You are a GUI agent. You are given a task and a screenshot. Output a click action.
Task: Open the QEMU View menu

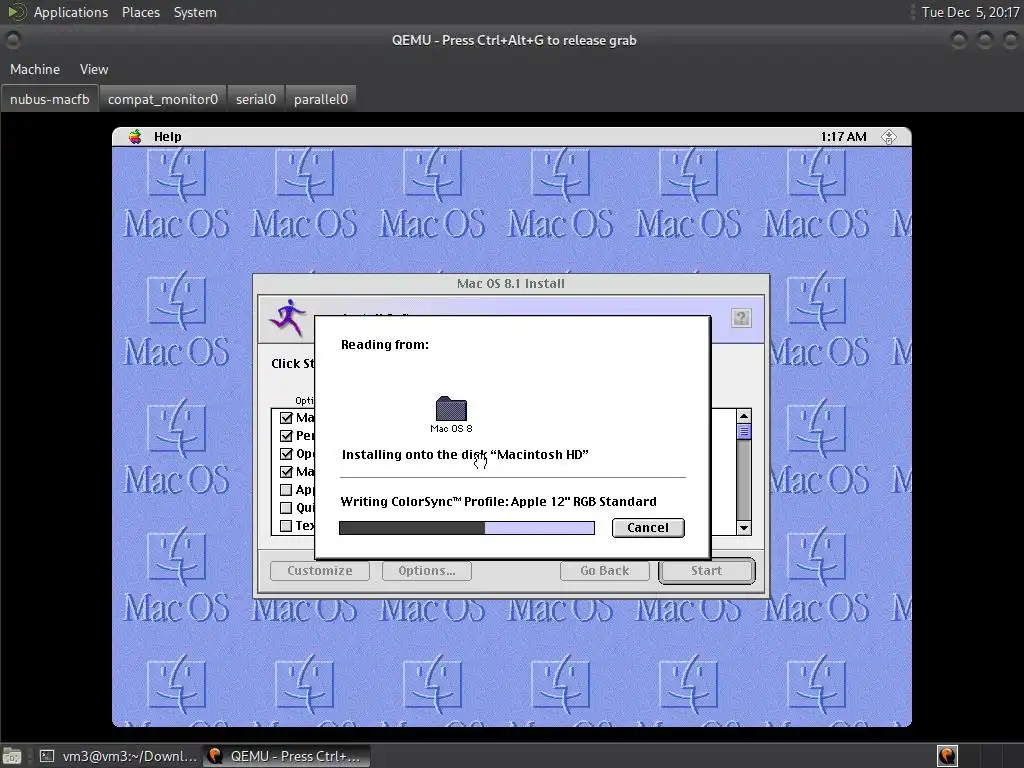[94, 69]
